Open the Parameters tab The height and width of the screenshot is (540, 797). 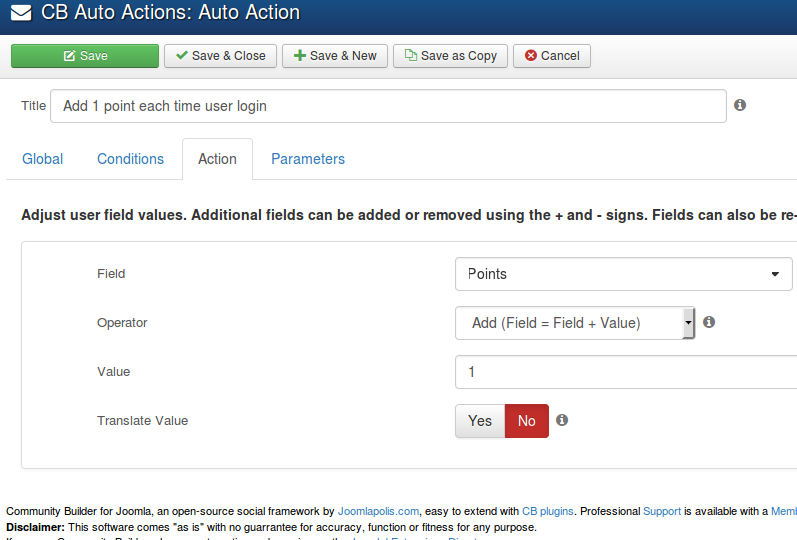tap(308, 159)
